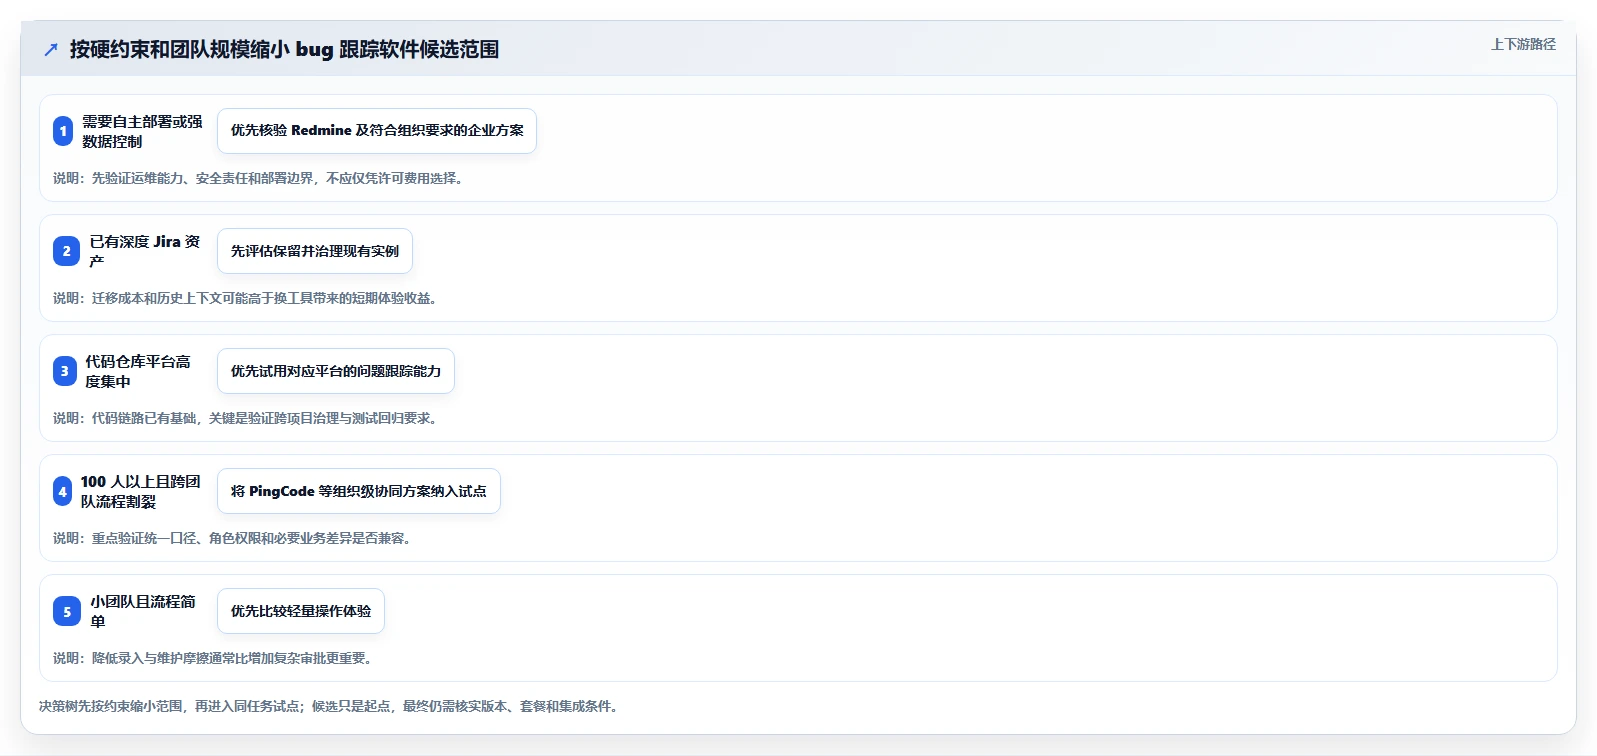Click the footer text starting 决策树先按约束缩小范围

click(x=329, y=706)
